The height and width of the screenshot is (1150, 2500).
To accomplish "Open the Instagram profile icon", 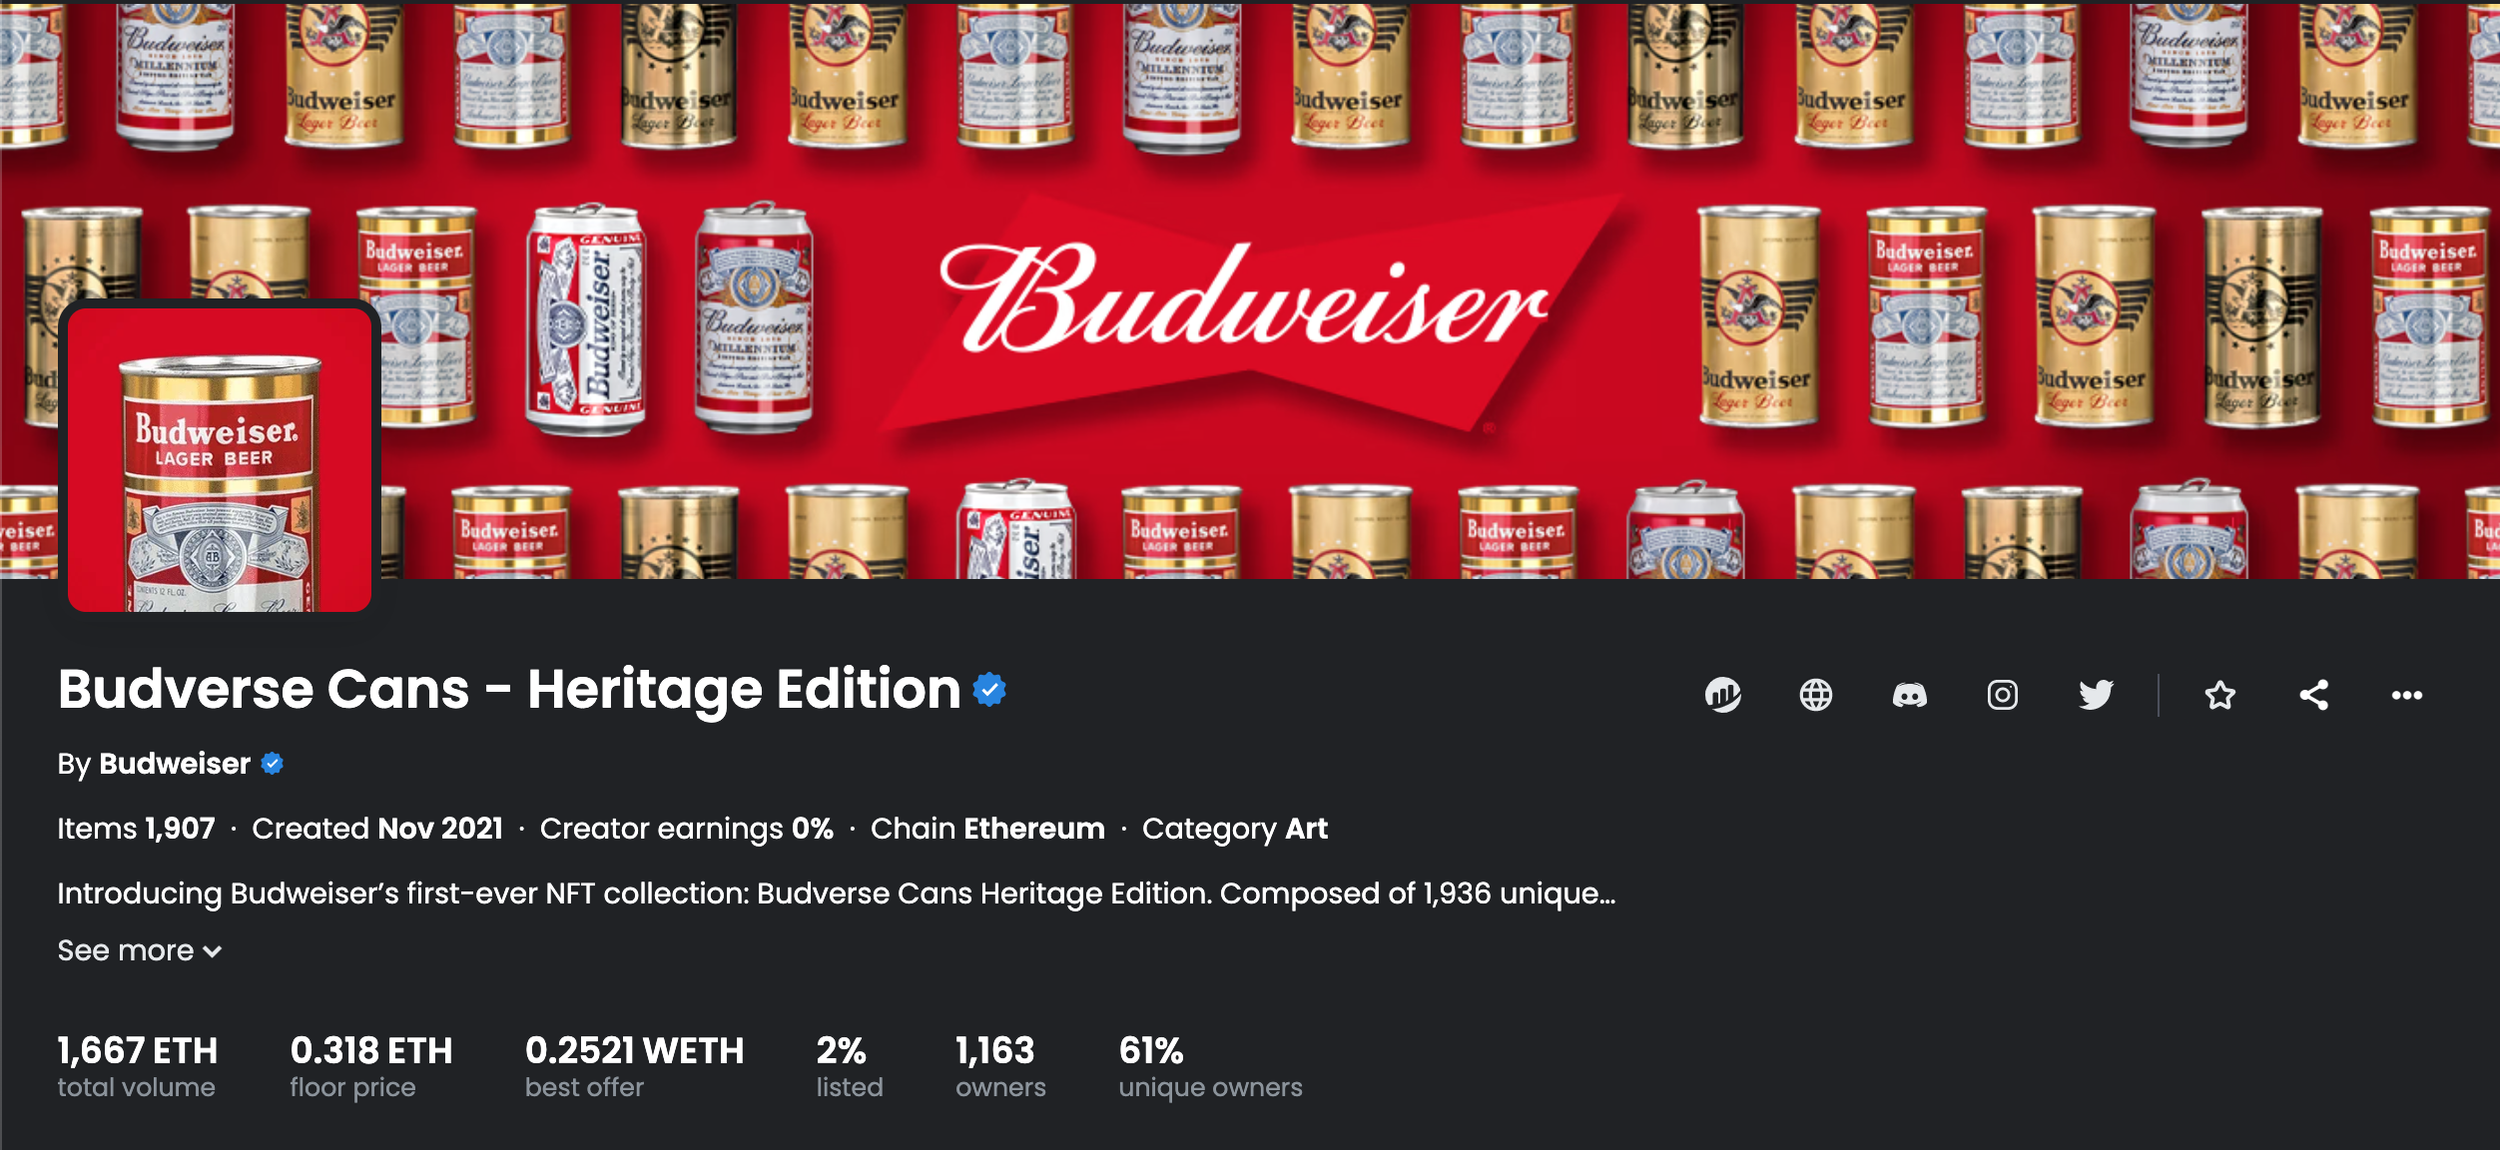I will (2002, 694).
